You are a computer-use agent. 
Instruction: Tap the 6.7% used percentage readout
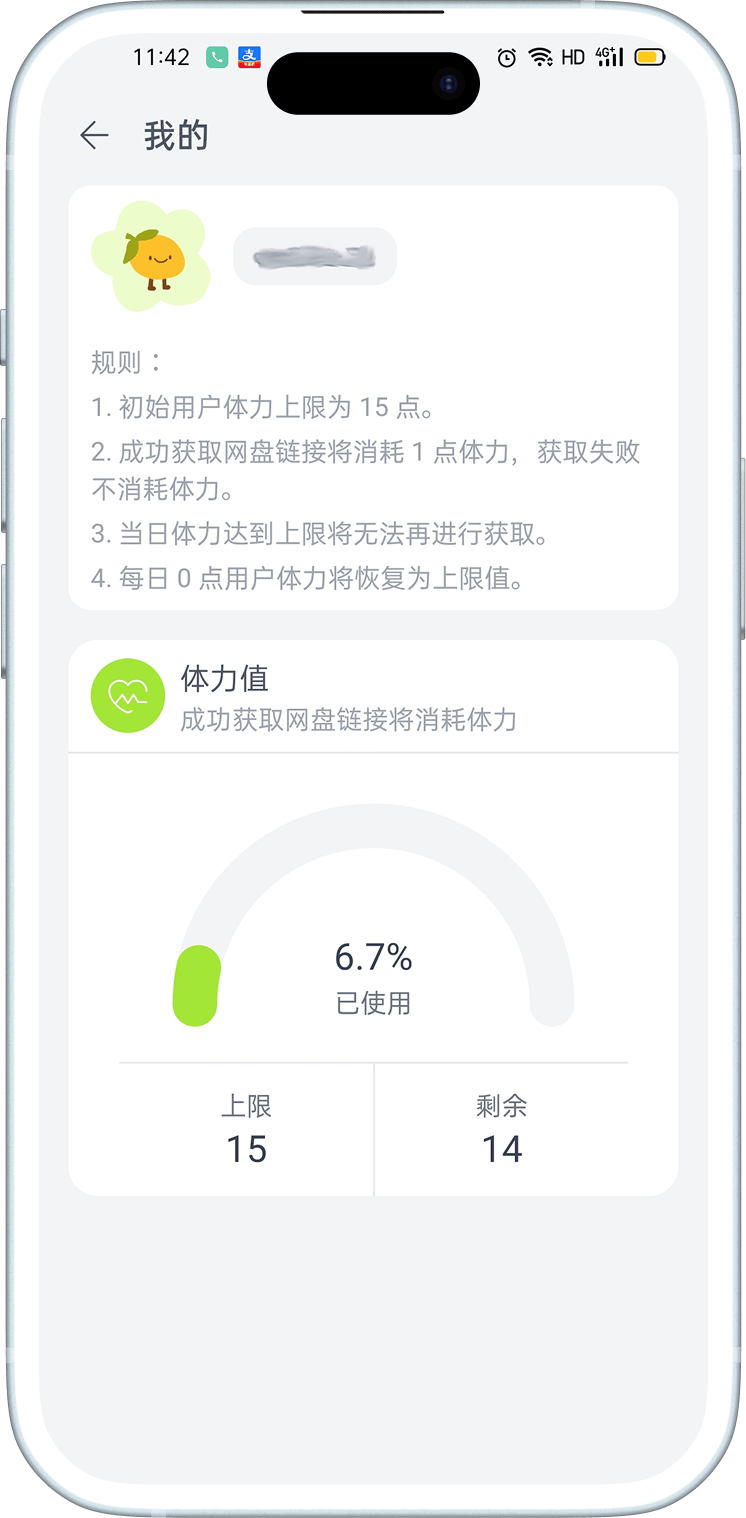373,958
